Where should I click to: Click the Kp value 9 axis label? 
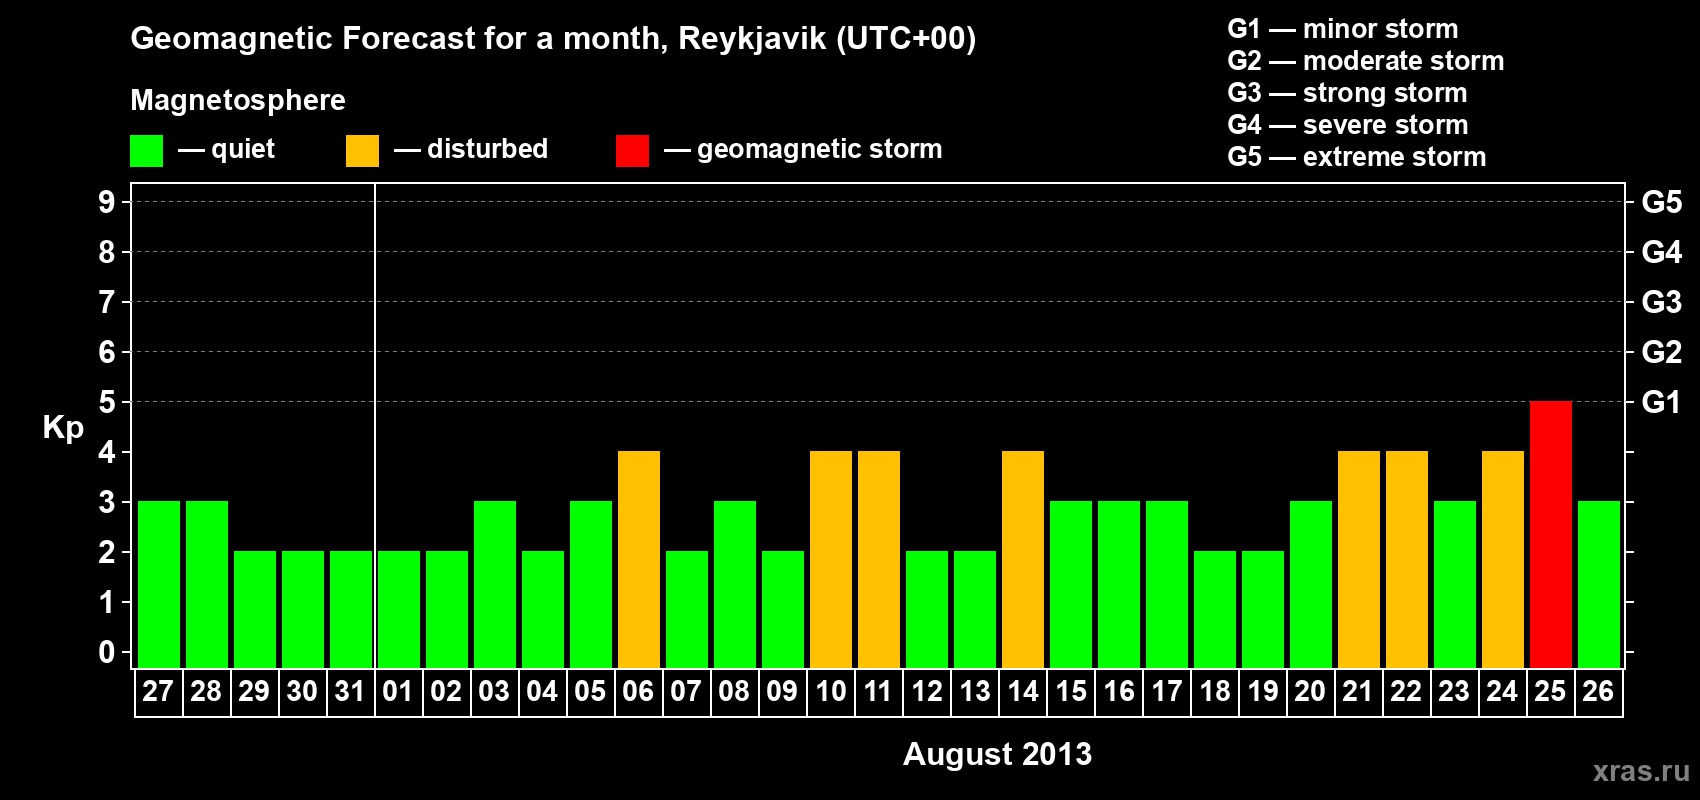[x=107, y=202]
